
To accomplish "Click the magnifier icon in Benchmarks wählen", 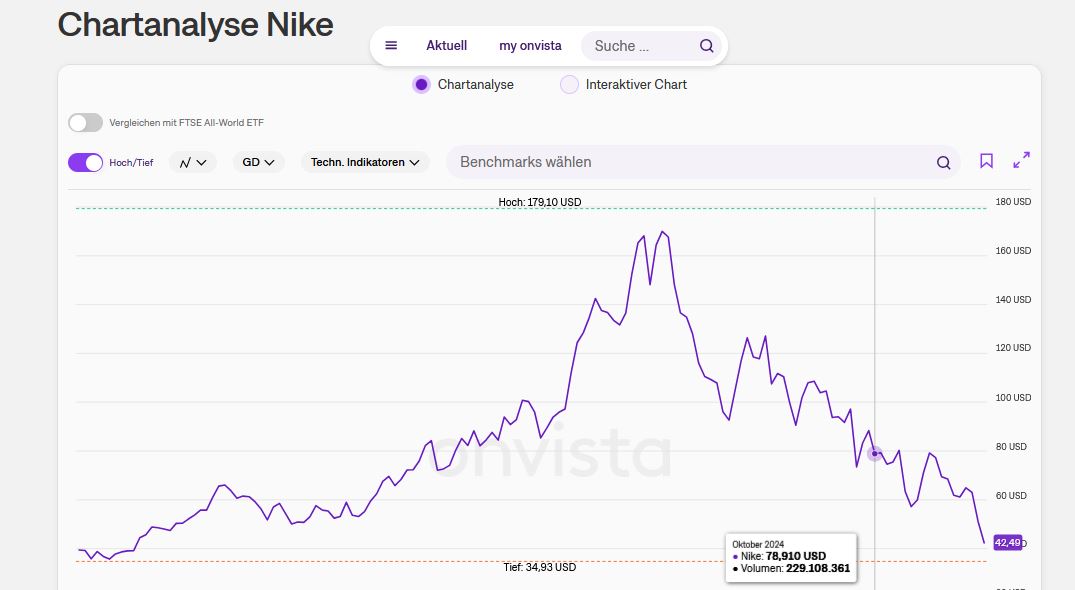I will coord(942,161).
